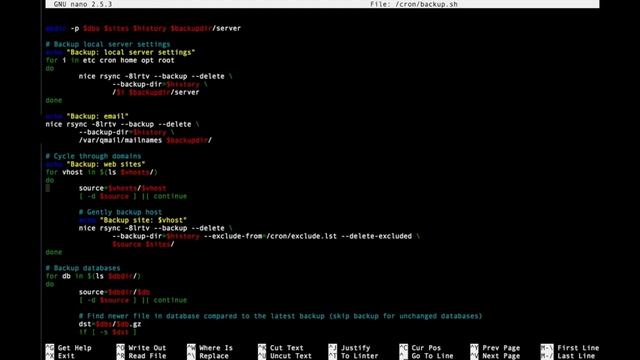Click the comment '# Backup local server settings'
Image resolution: width=640 pixels, height=360 pixels.
[108, 44]
